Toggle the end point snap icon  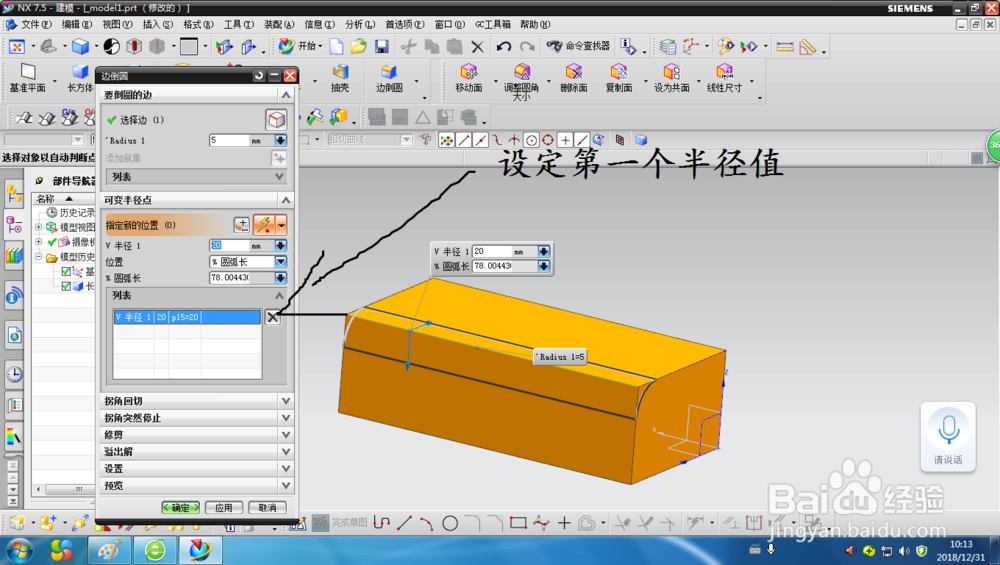coord(464,140)
